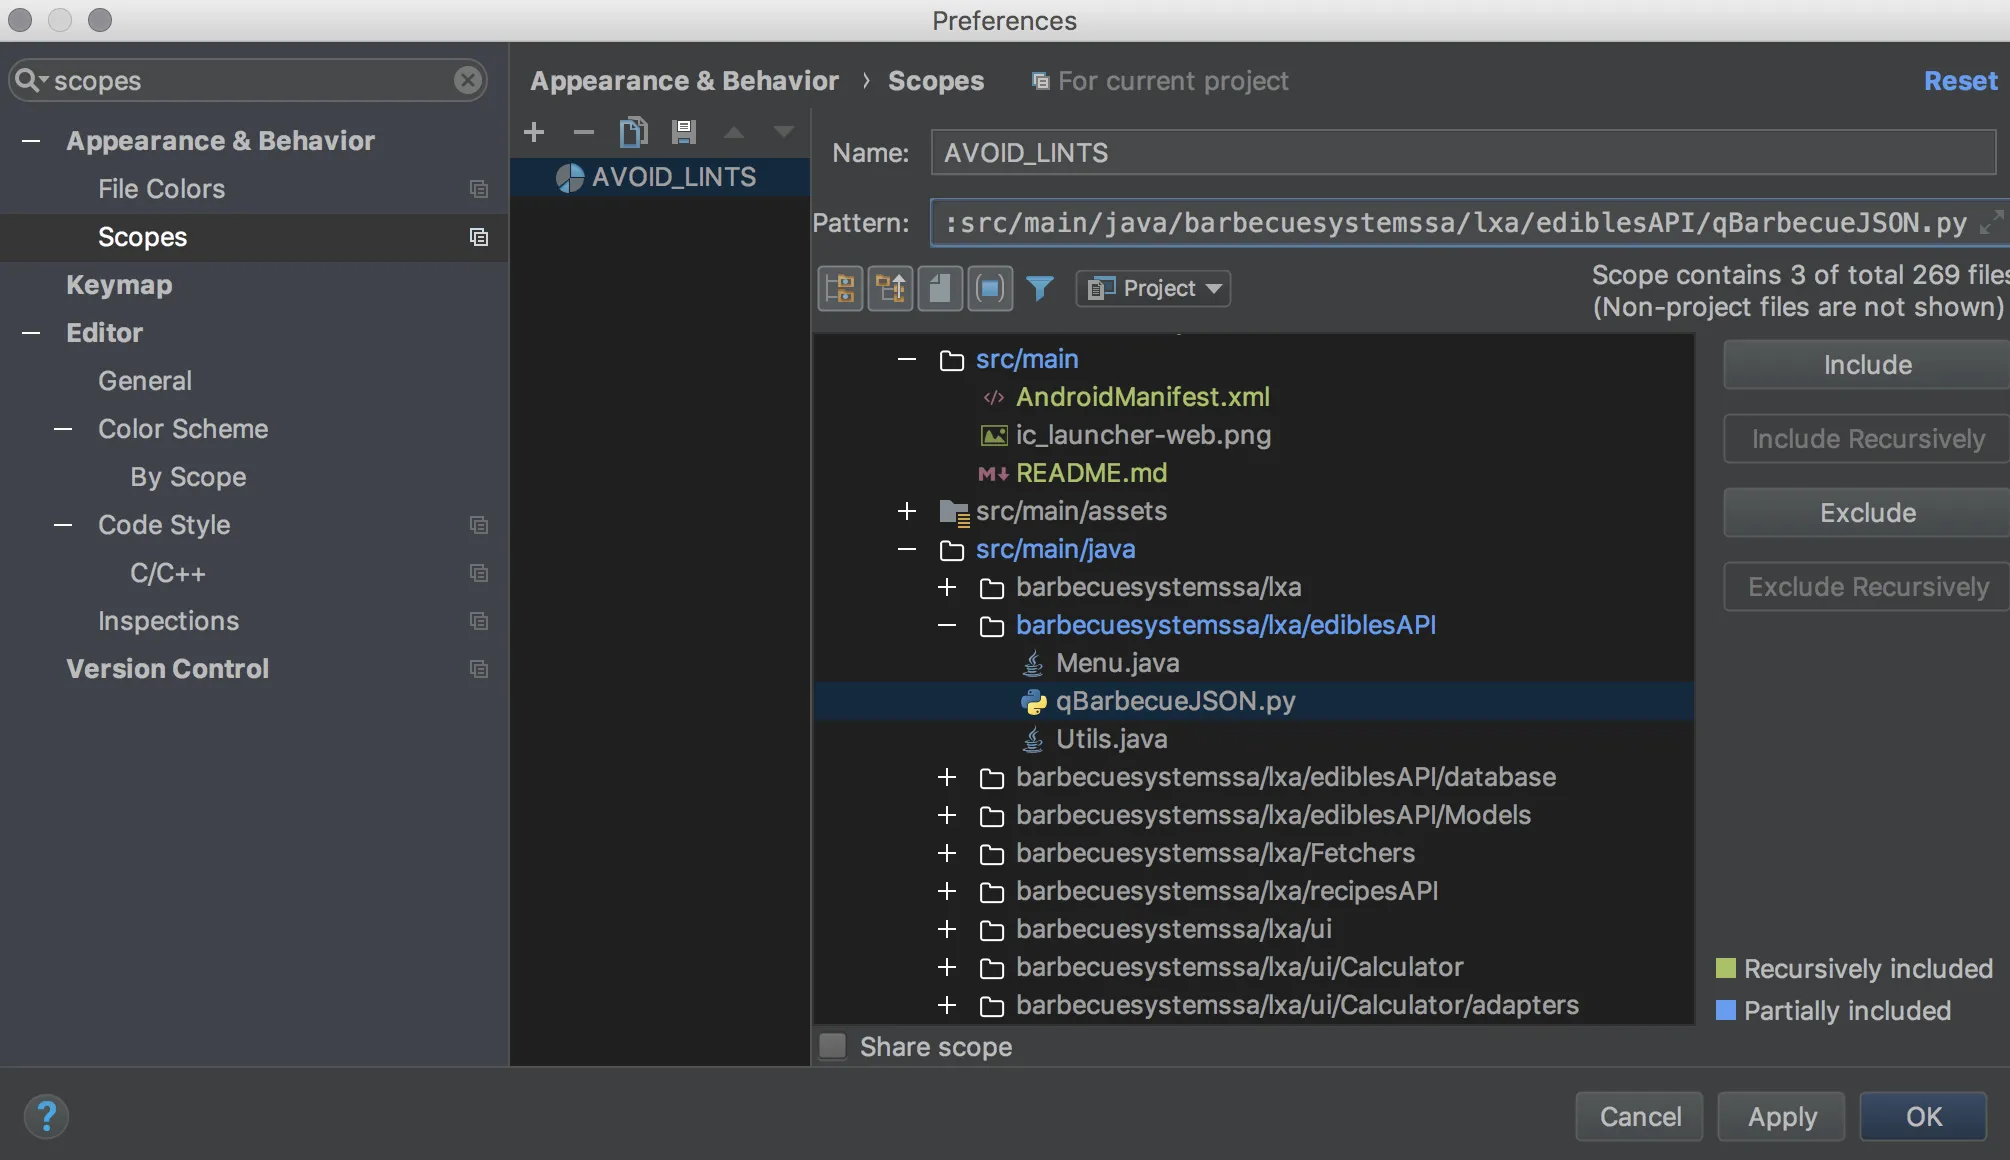Click the flatten packages toolbar icon
Image resolution: width=2010 pixels, height=1160 pixels.
click(840, 289)
